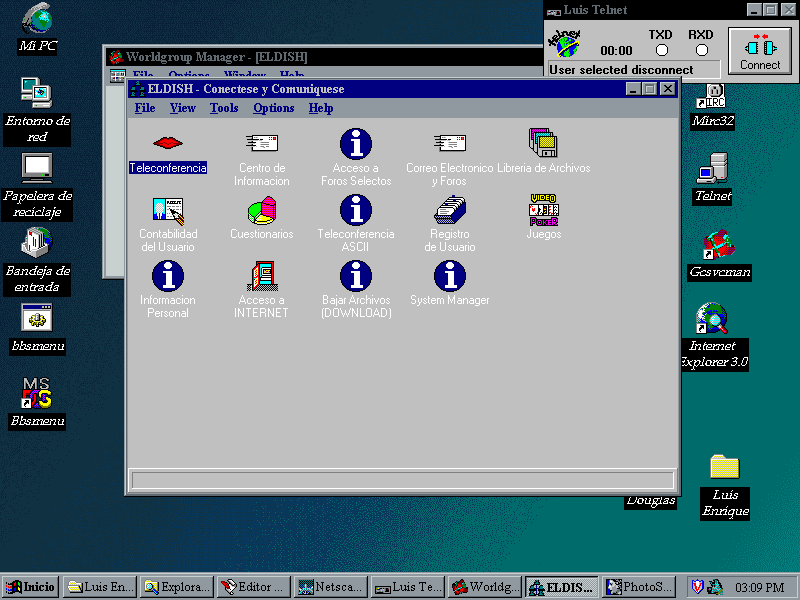Click Worldgroup Manager title bar icon
This screenshot has width=800, height=600.
pyautogui.click(x=117, y=57)
